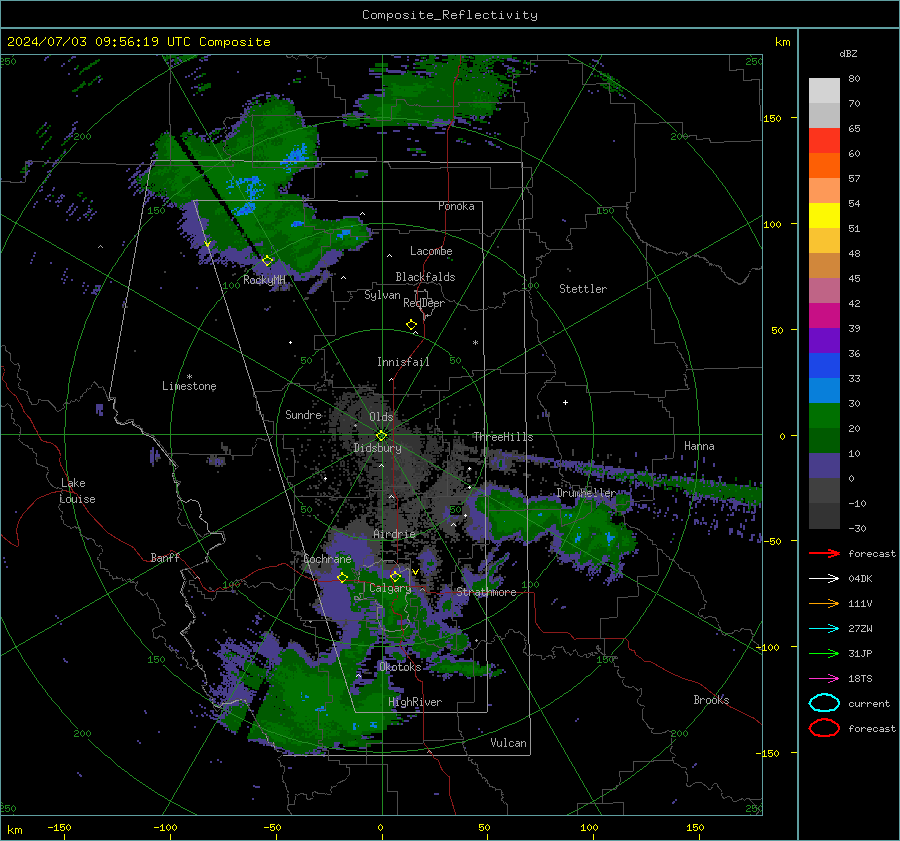Click the white plus marker west of Hanna

coord(565,402)
